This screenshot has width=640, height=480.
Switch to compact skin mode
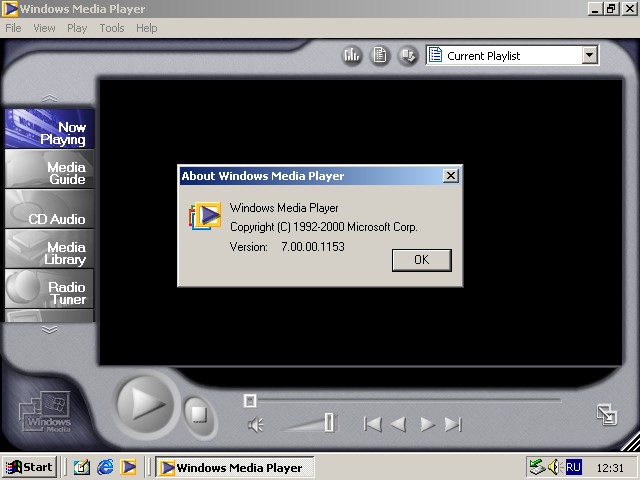tap(606, 414)
